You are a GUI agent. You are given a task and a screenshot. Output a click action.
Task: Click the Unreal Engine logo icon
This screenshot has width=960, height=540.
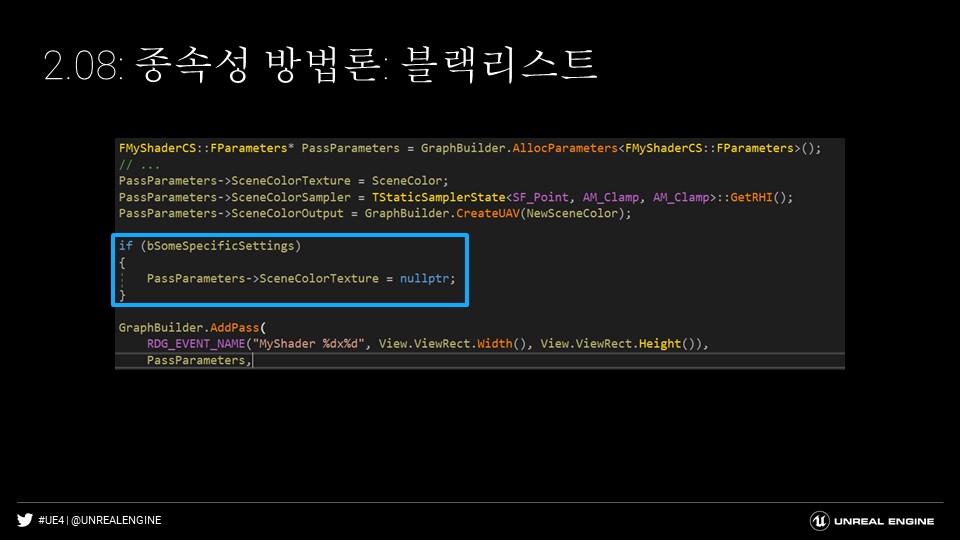pyautogui.click(x=819, y=521)
